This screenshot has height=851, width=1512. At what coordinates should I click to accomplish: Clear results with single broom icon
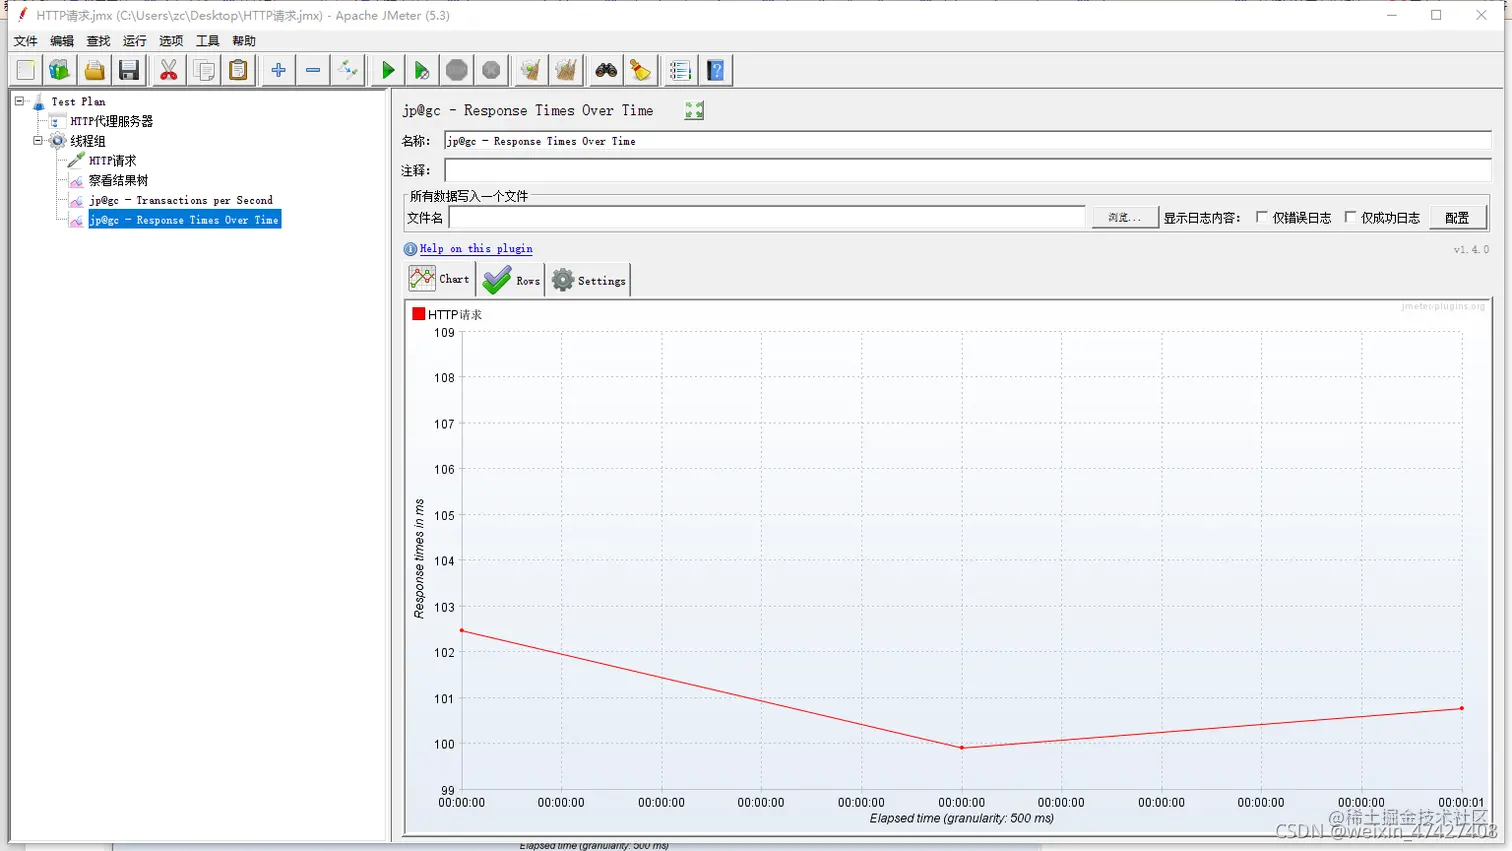pos(531,70)
